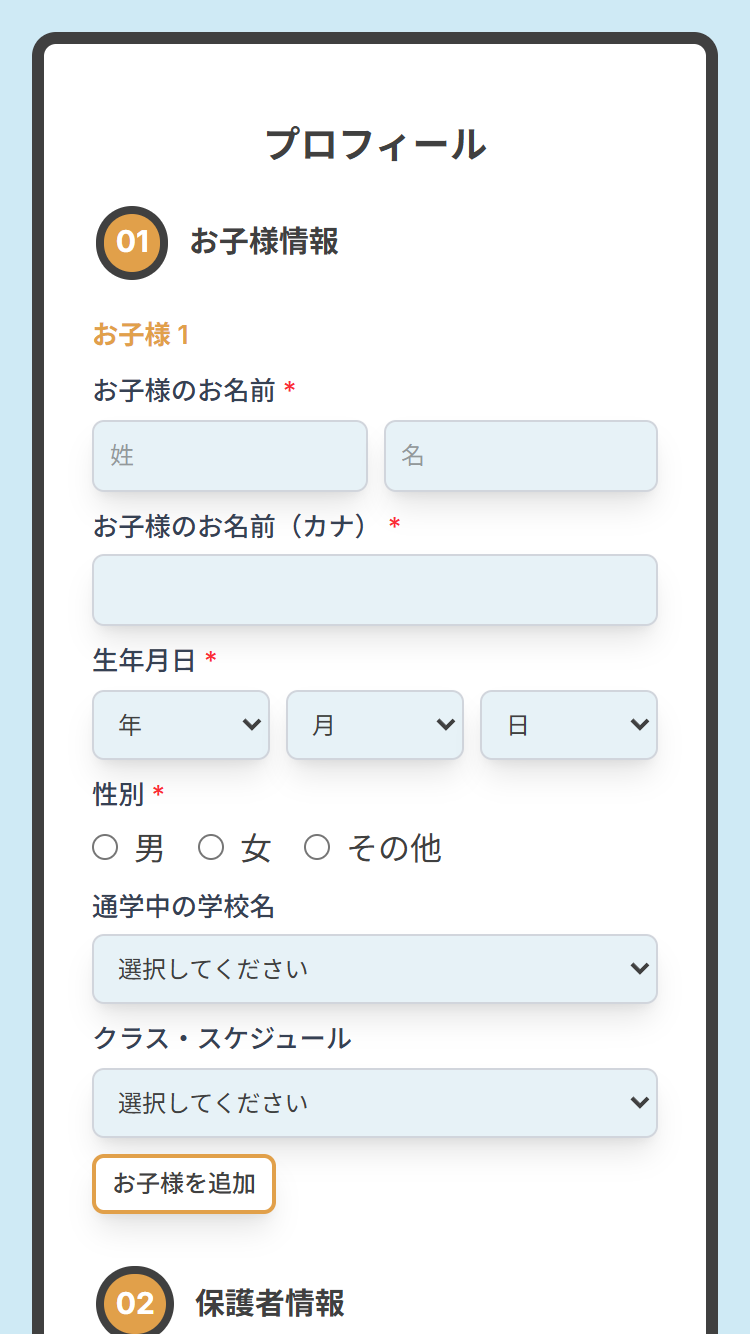Image resolution: width=750 pixels, height=1334 pixels.
Task: Select the 男 gender option
Action: tap(104, 847)
